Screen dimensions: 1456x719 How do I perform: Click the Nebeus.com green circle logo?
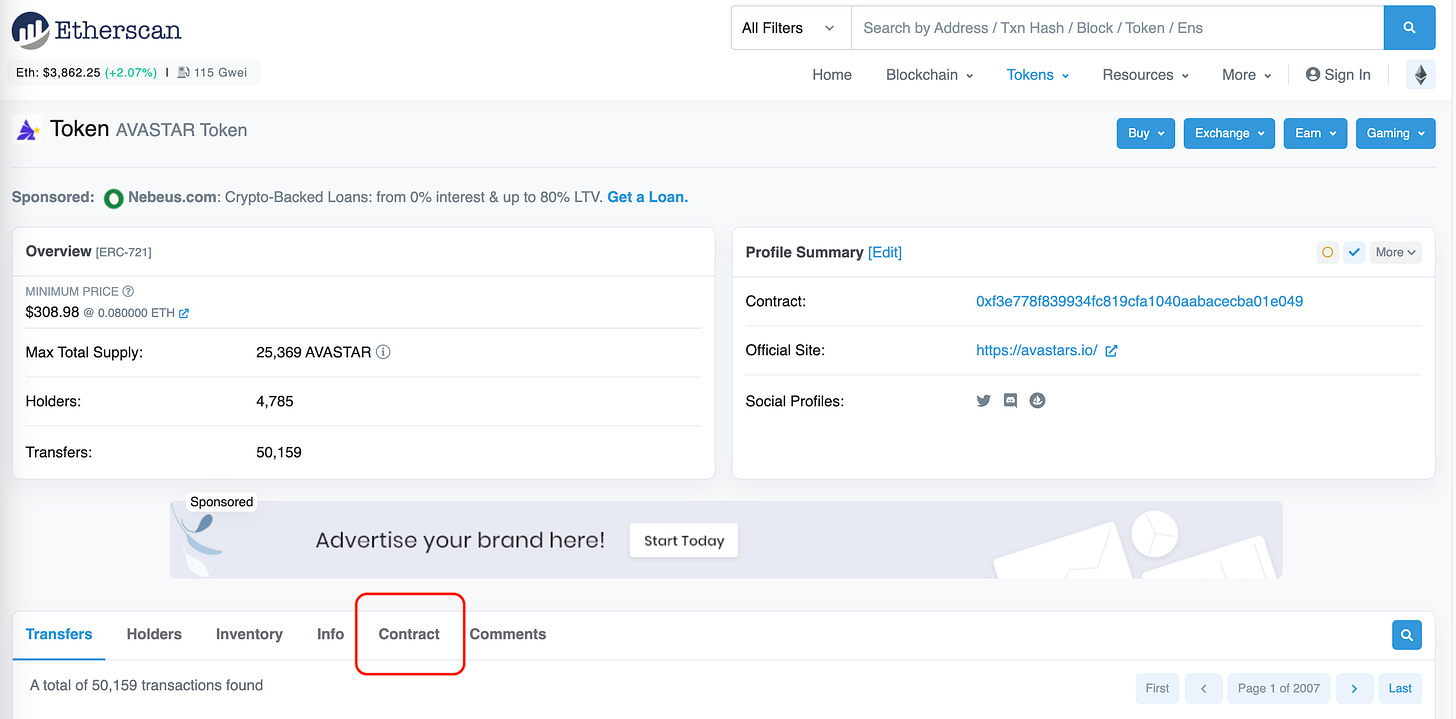[x=114, y=198]
